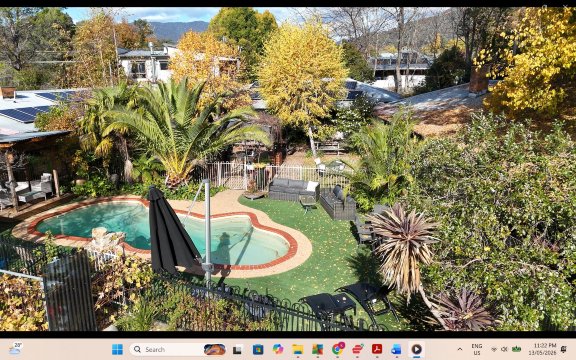
Task: Open Adobe Acrobat from the taskbar
Action: (377, 349)
